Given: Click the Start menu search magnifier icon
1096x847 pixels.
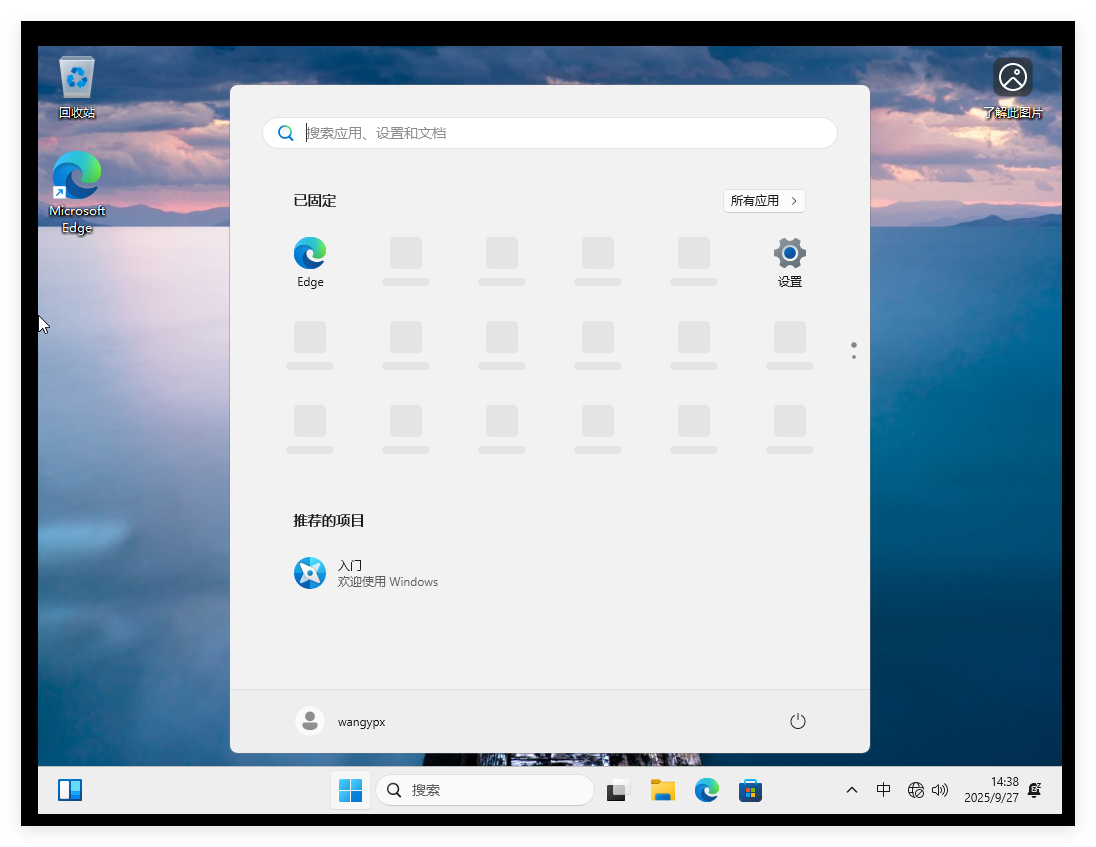Looking at the screenshot, I should pos(285,133).
